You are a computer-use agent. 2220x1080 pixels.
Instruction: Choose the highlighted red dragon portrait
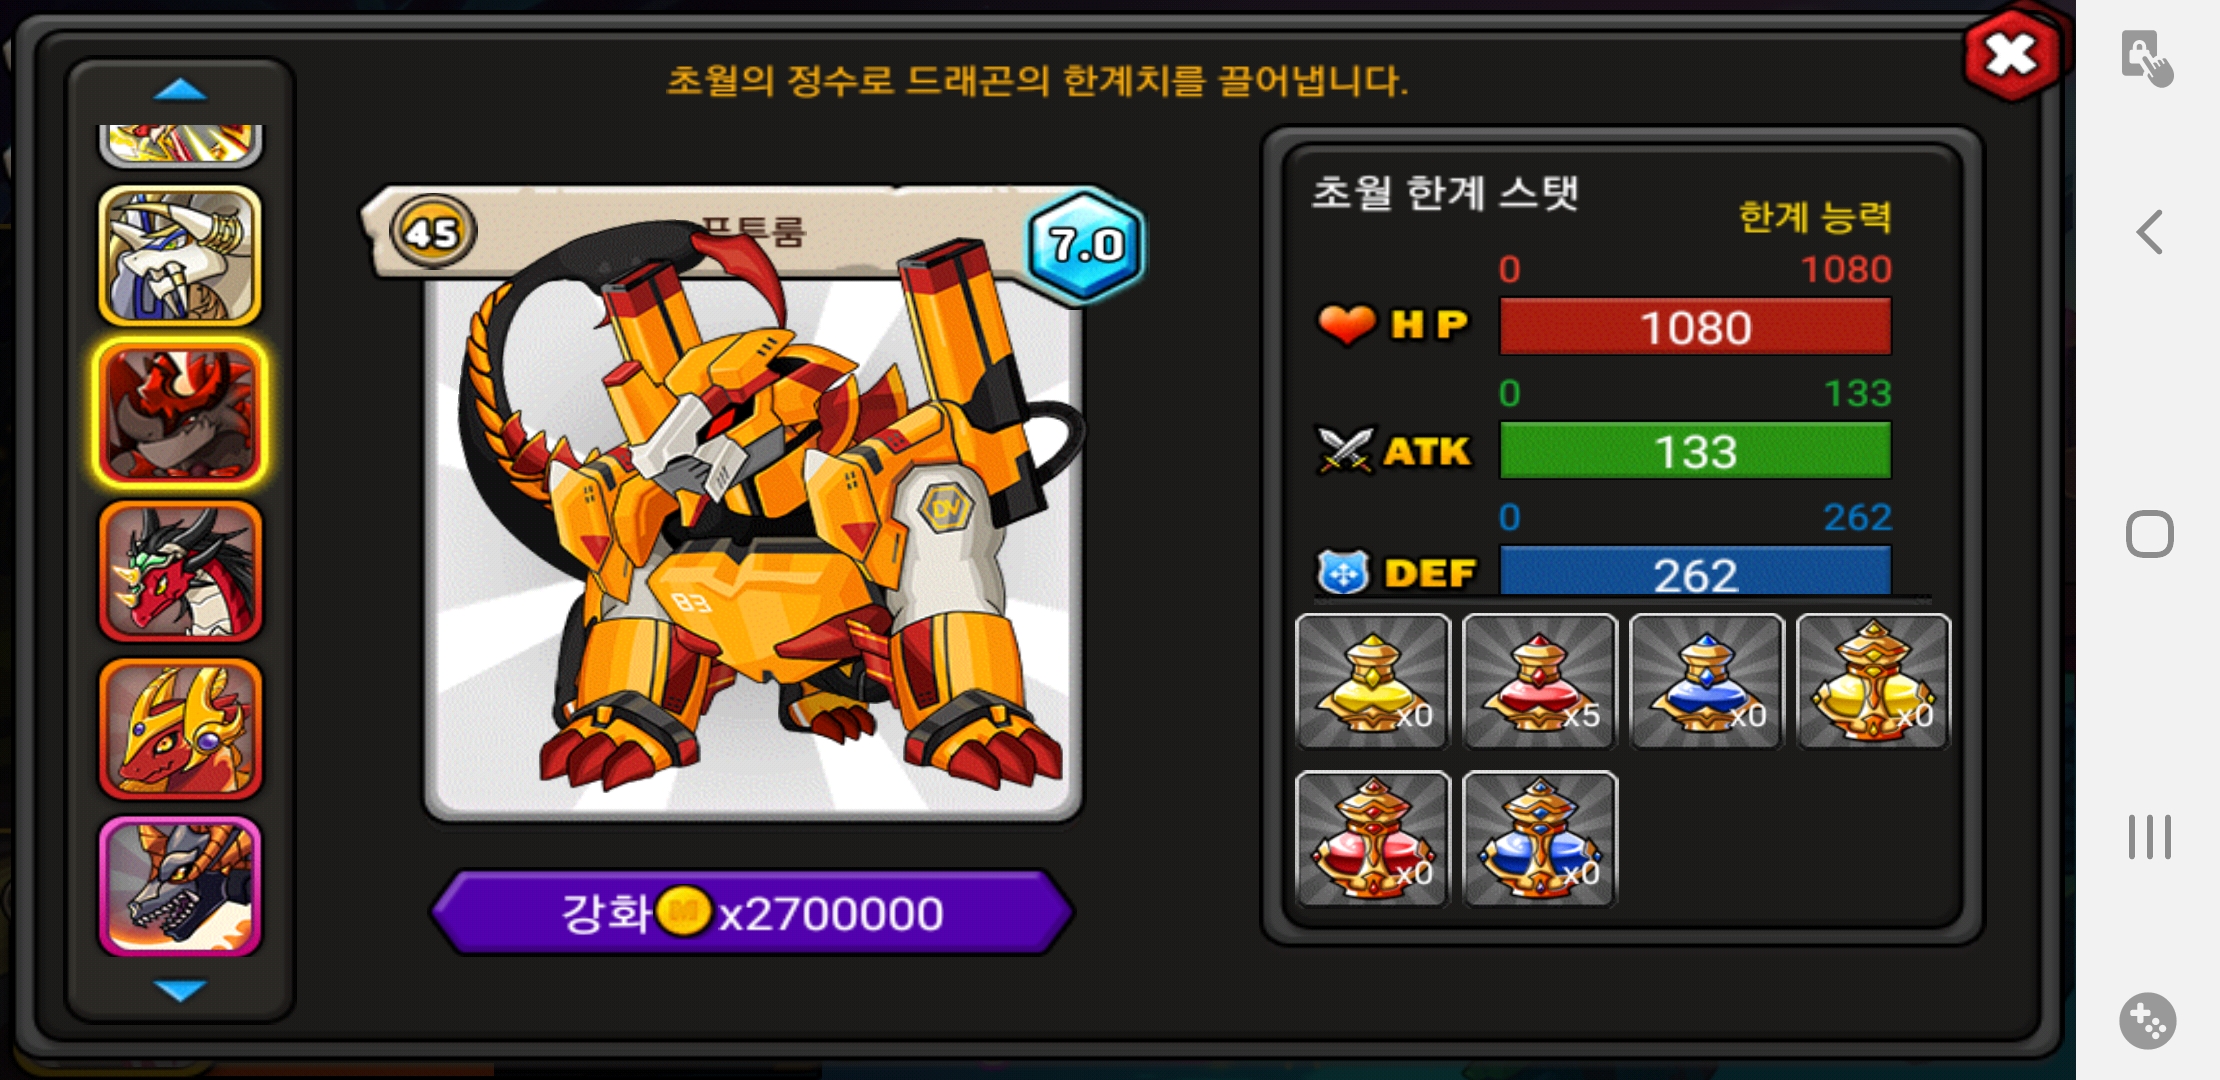(x=180, y=413)
